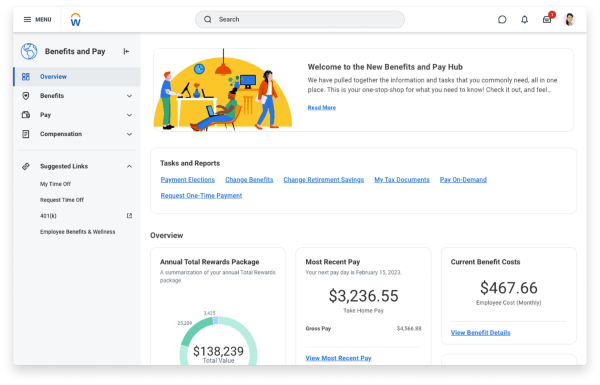Open the user profile avatar
Image resolution: width=600 pixels, height=385 pixels.
coord(569,20)
